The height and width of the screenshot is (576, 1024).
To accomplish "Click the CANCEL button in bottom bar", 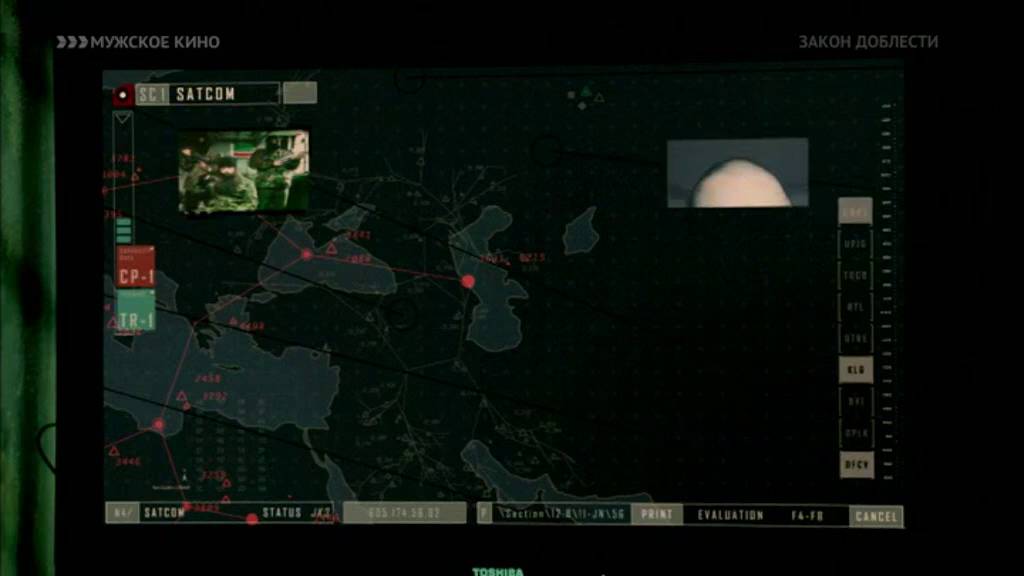I will point(876,517).
